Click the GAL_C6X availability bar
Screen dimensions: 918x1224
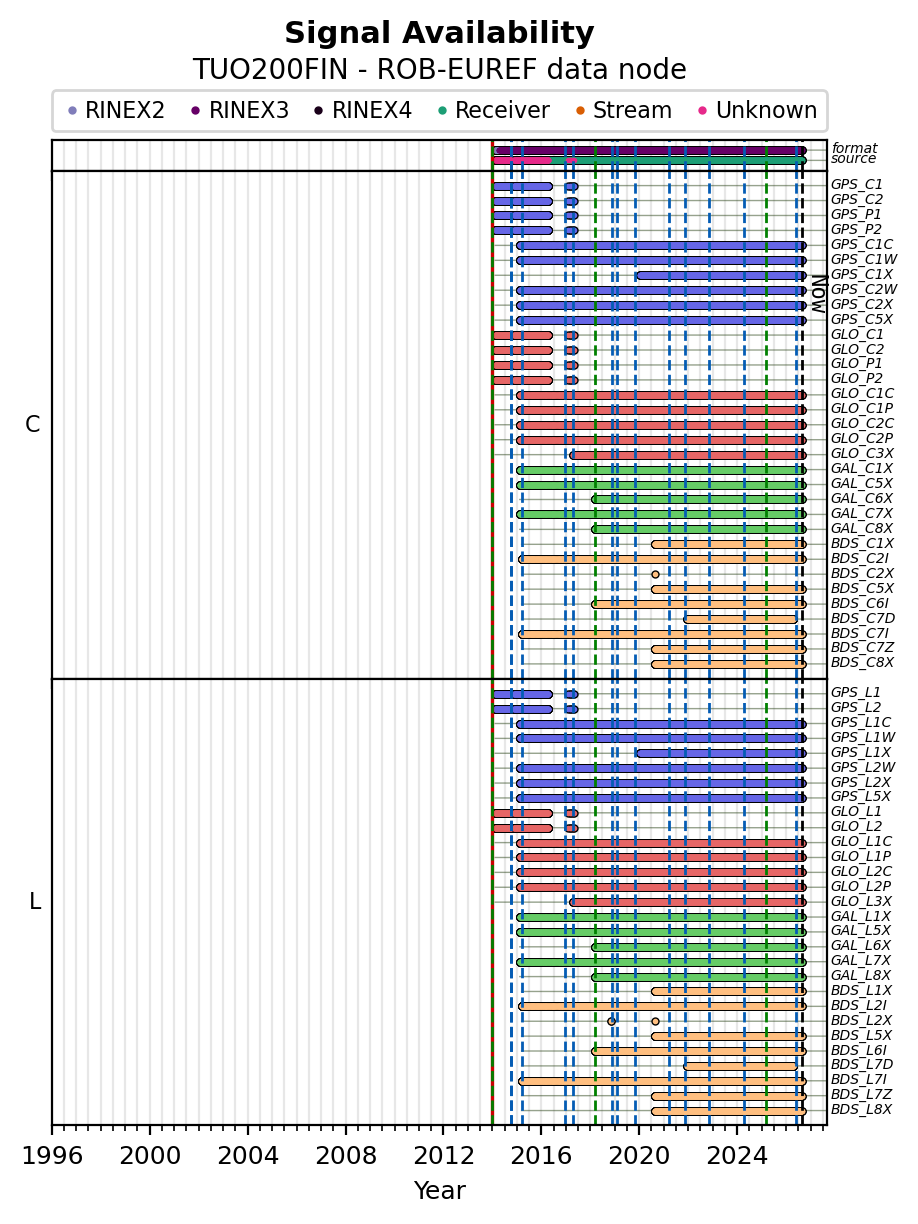(x=699, y=499)
